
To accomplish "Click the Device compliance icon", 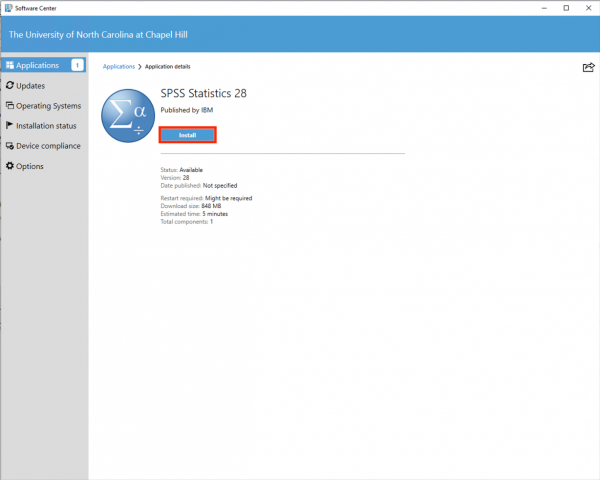I will 10,146.
